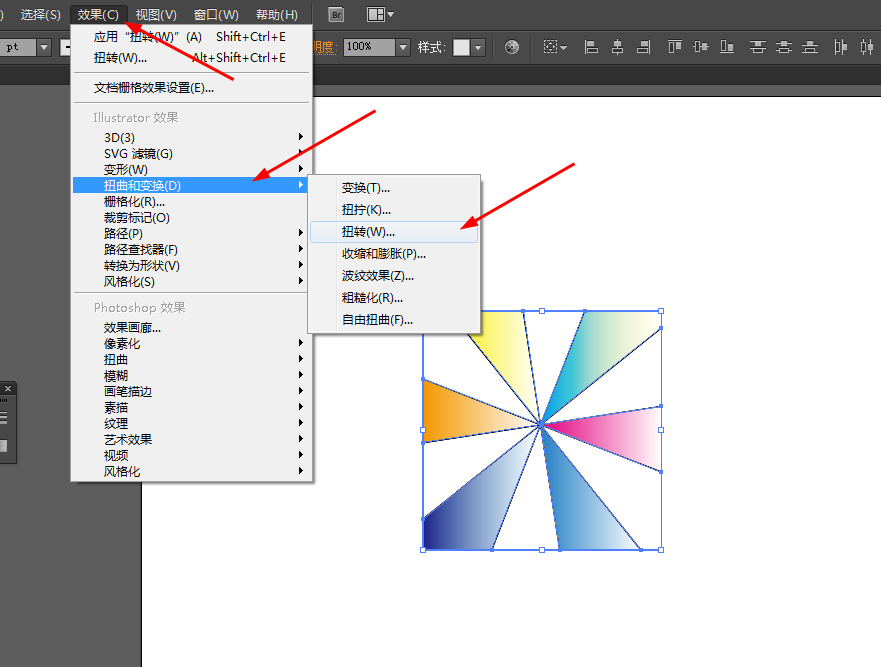Click the Recolor Artwork color wheel icon

(512, 47)
